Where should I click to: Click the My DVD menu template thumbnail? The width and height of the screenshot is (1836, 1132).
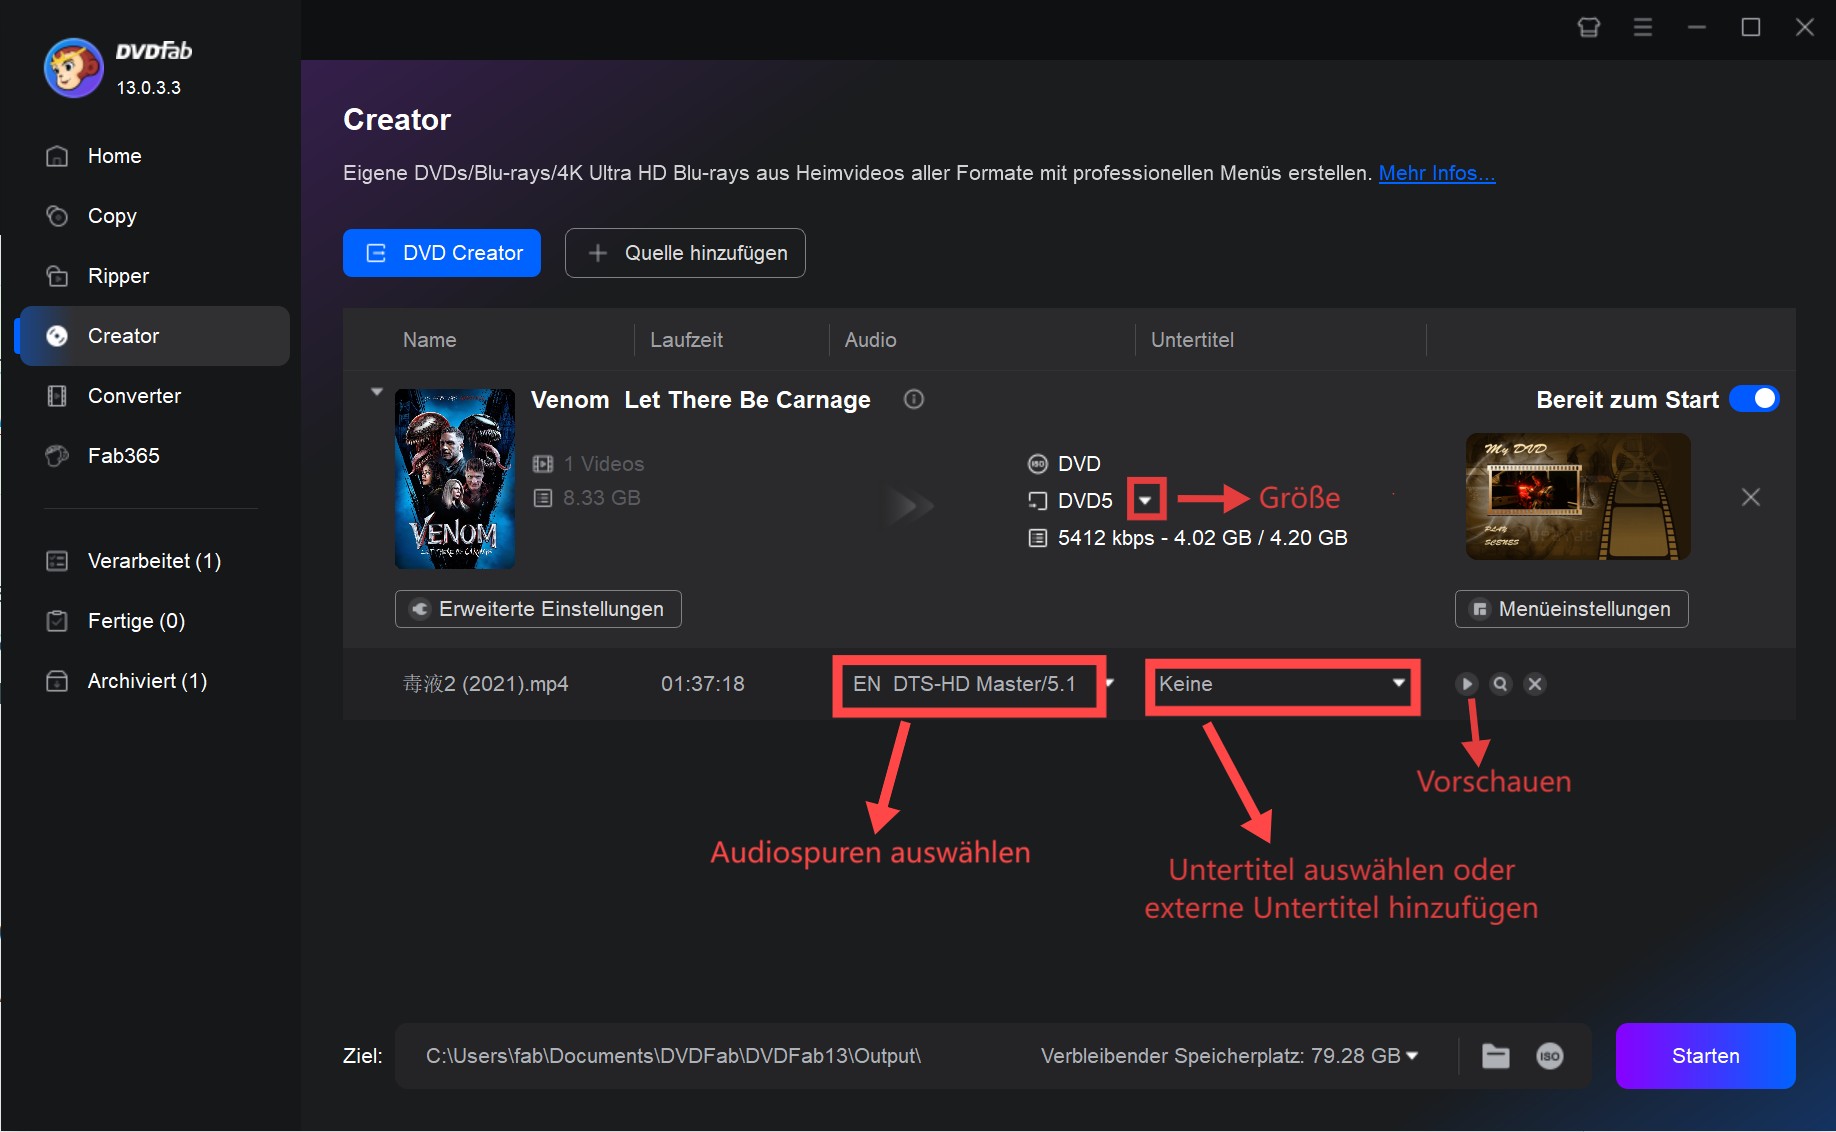coord(1578,496)
